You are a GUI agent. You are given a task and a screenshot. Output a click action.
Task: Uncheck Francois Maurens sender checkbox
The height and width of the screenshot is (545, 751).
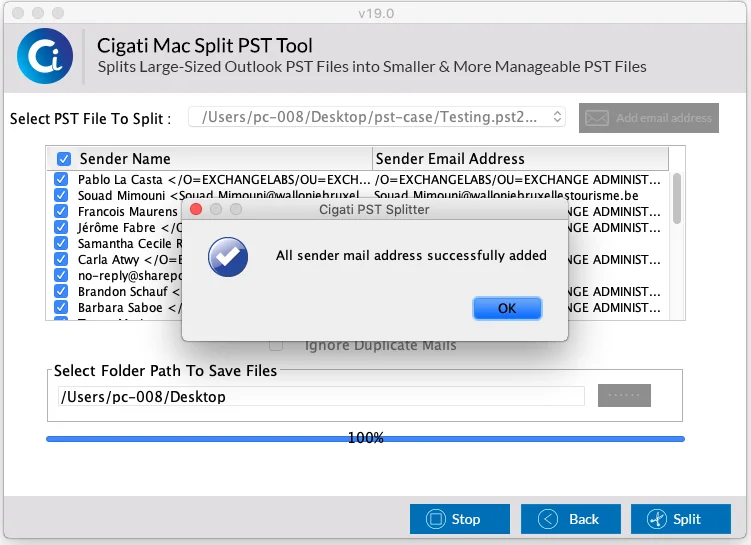[61, 211]
